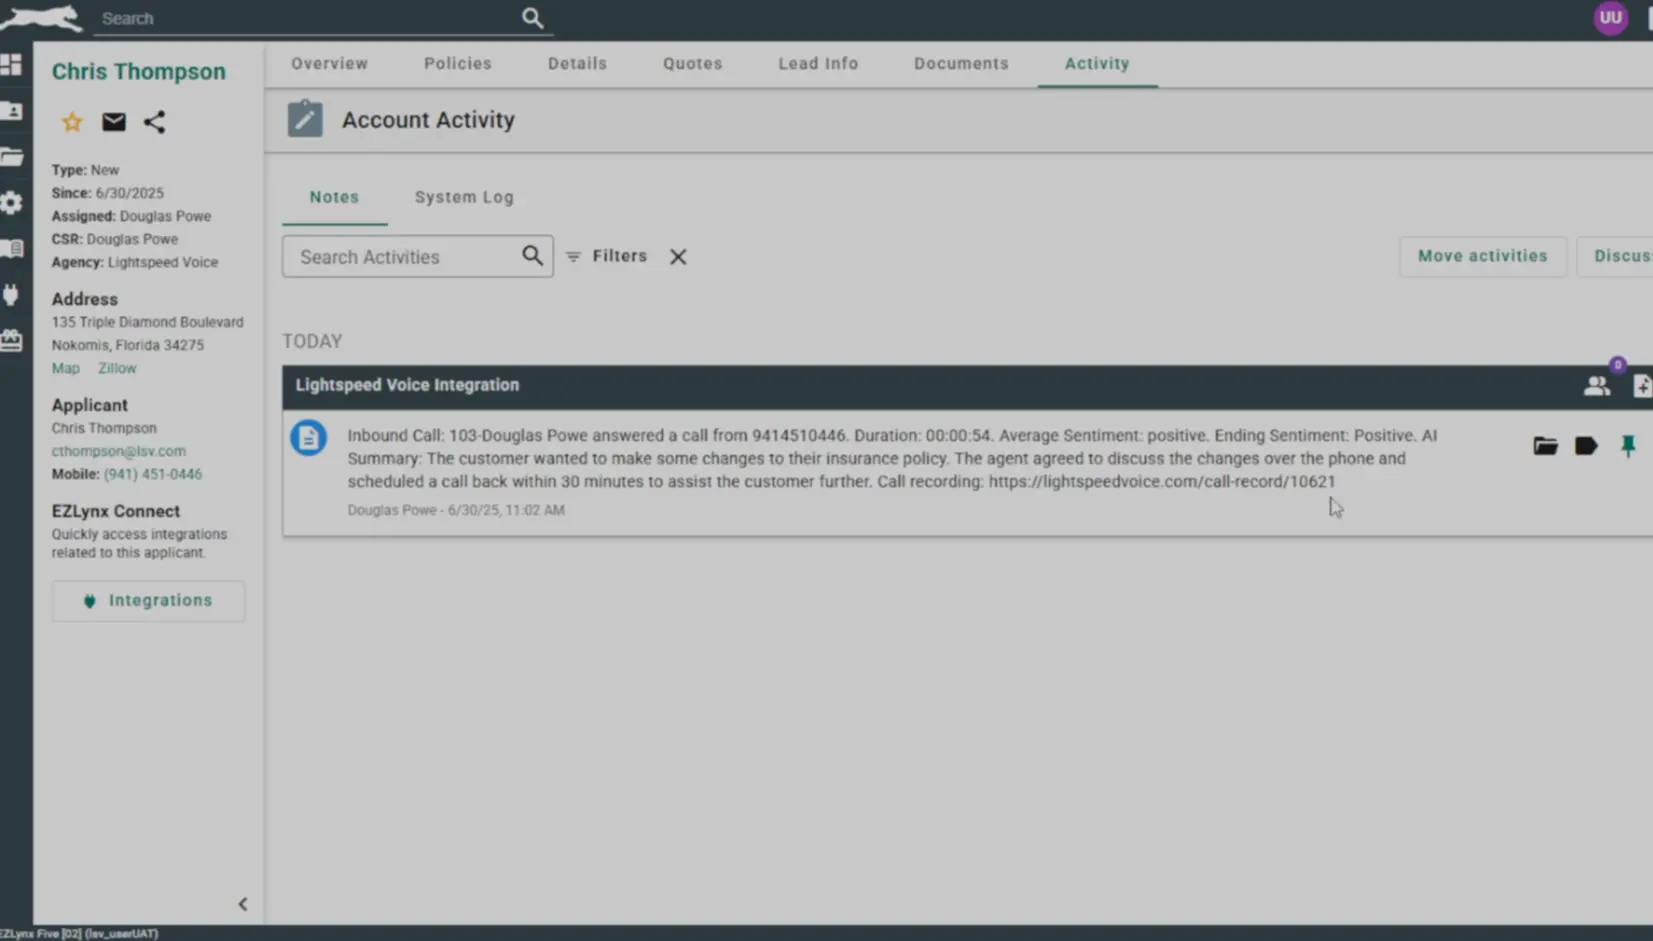Click the Account Activity notepad icon
This screenshot has width=1653, height=941.
(x=305, y=119)
